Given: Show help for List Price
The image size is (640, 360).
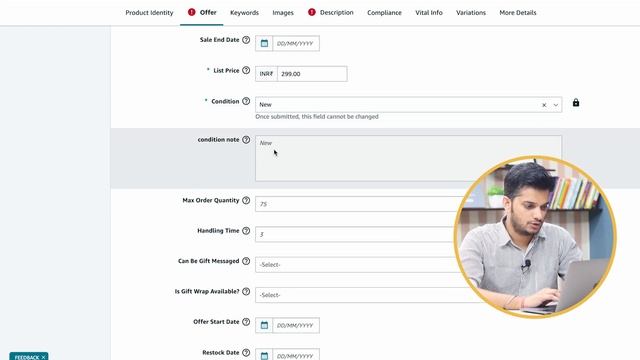Looking at the screenshot, I should point(246,71).
